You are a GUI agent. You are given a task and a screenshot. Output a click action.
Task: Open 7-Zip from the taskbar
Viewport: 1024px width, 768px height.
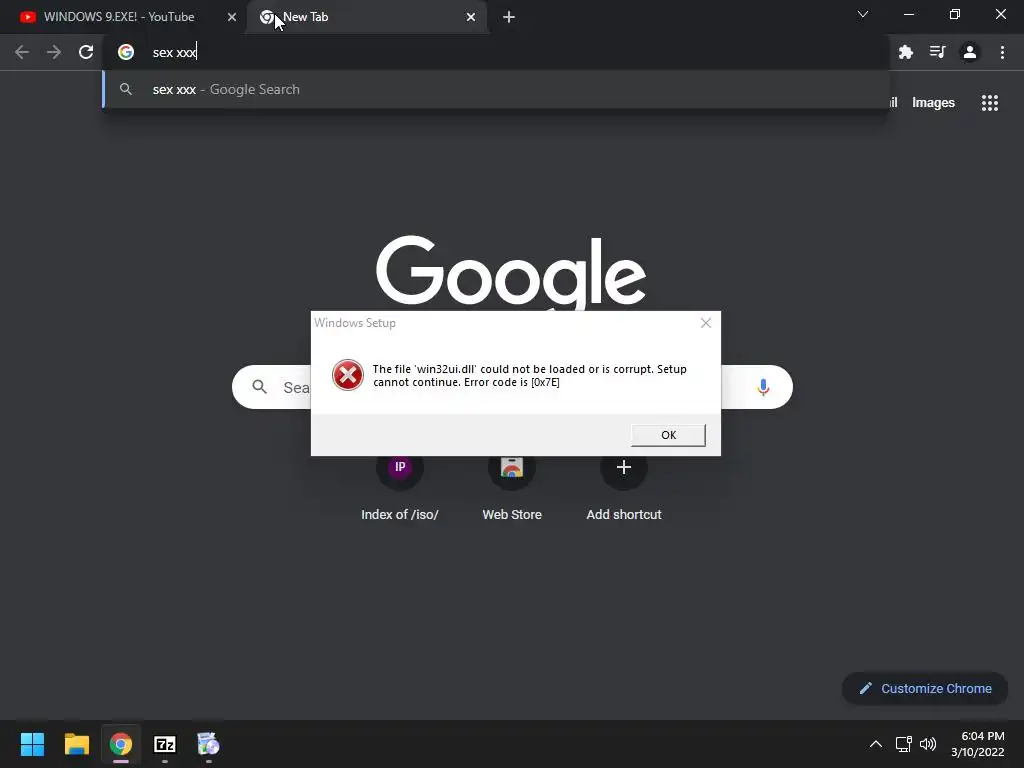165,744
